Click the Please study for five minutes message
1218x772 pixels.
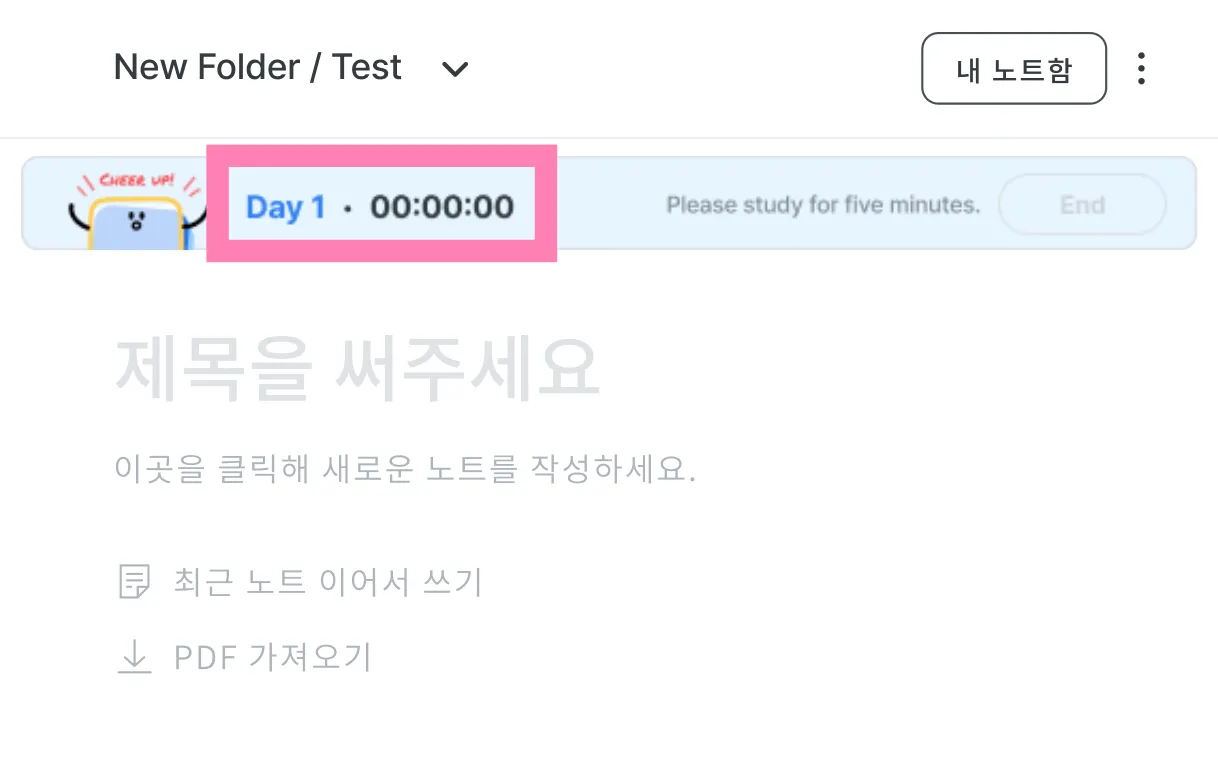822,206
